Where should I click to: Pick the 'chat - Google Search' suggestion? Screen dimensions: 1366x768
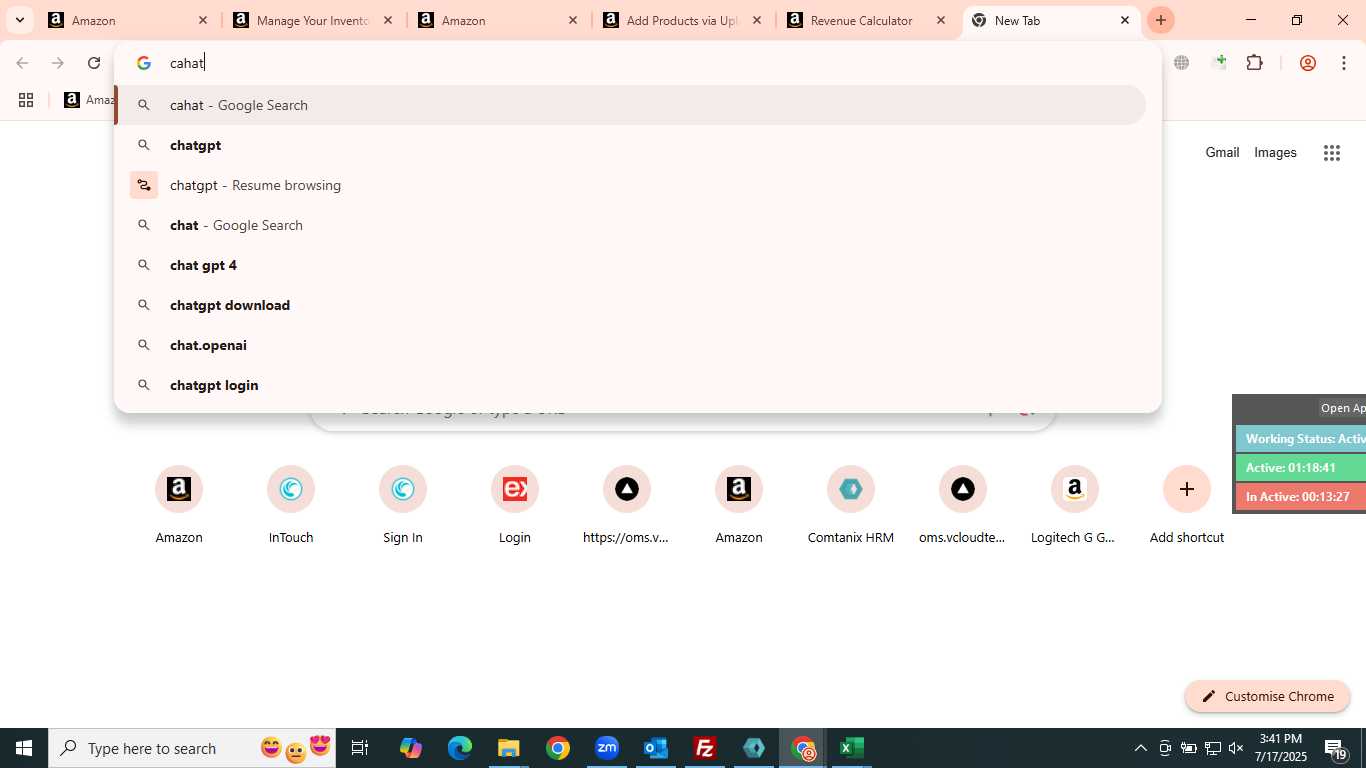(631, 225)
